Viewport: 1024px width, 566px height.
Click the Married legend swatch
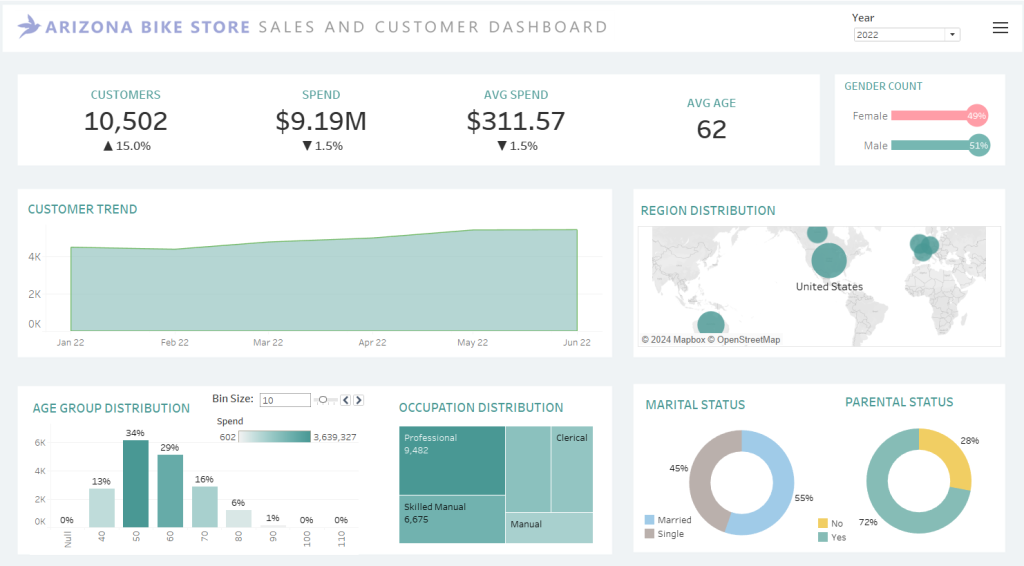click(x=650, y=520)
